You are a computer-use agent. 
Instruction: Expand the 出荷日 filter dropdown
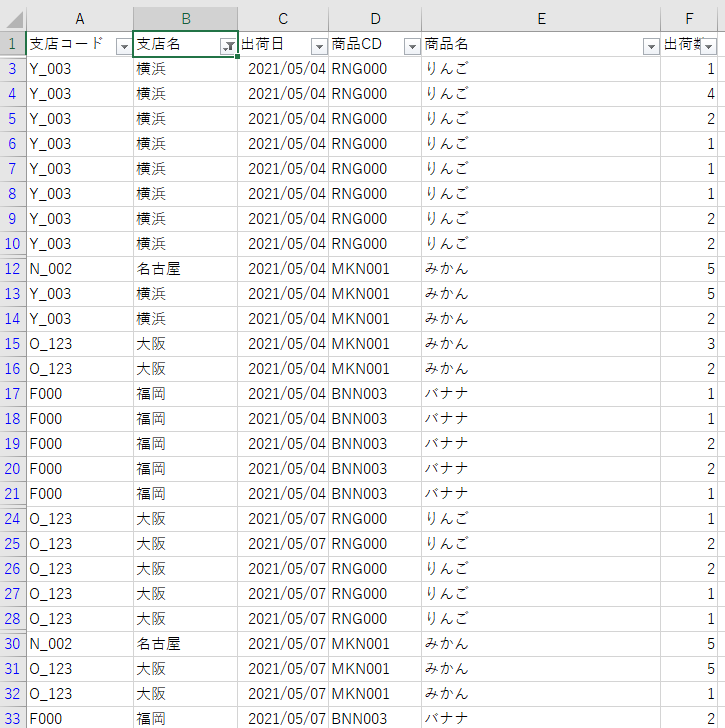(318, 46)
